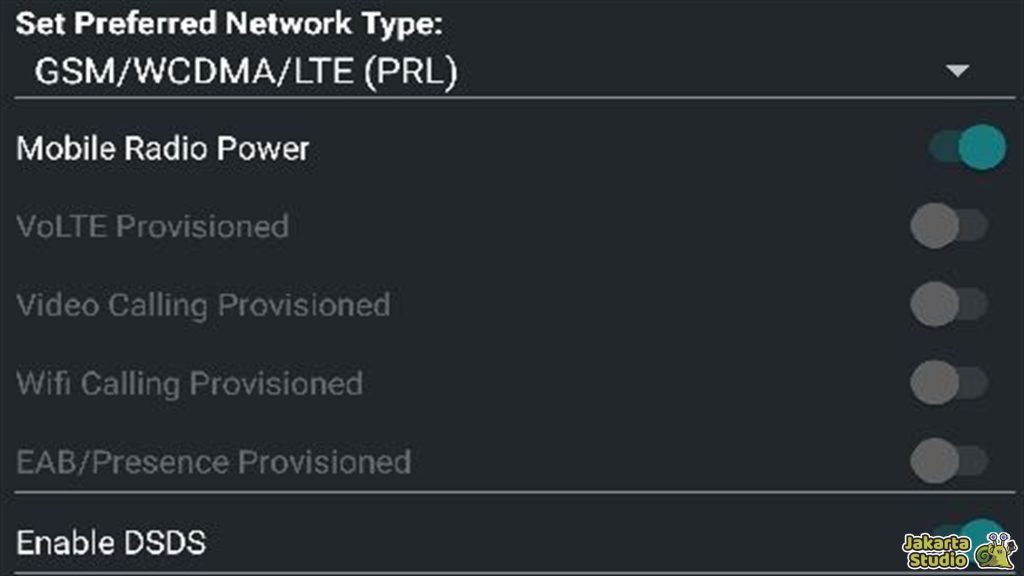This screenshot has height=576, width=1024.
Task: Switch on Wifi Calling Provisioned toggle
Action: [x=948, y=382]
